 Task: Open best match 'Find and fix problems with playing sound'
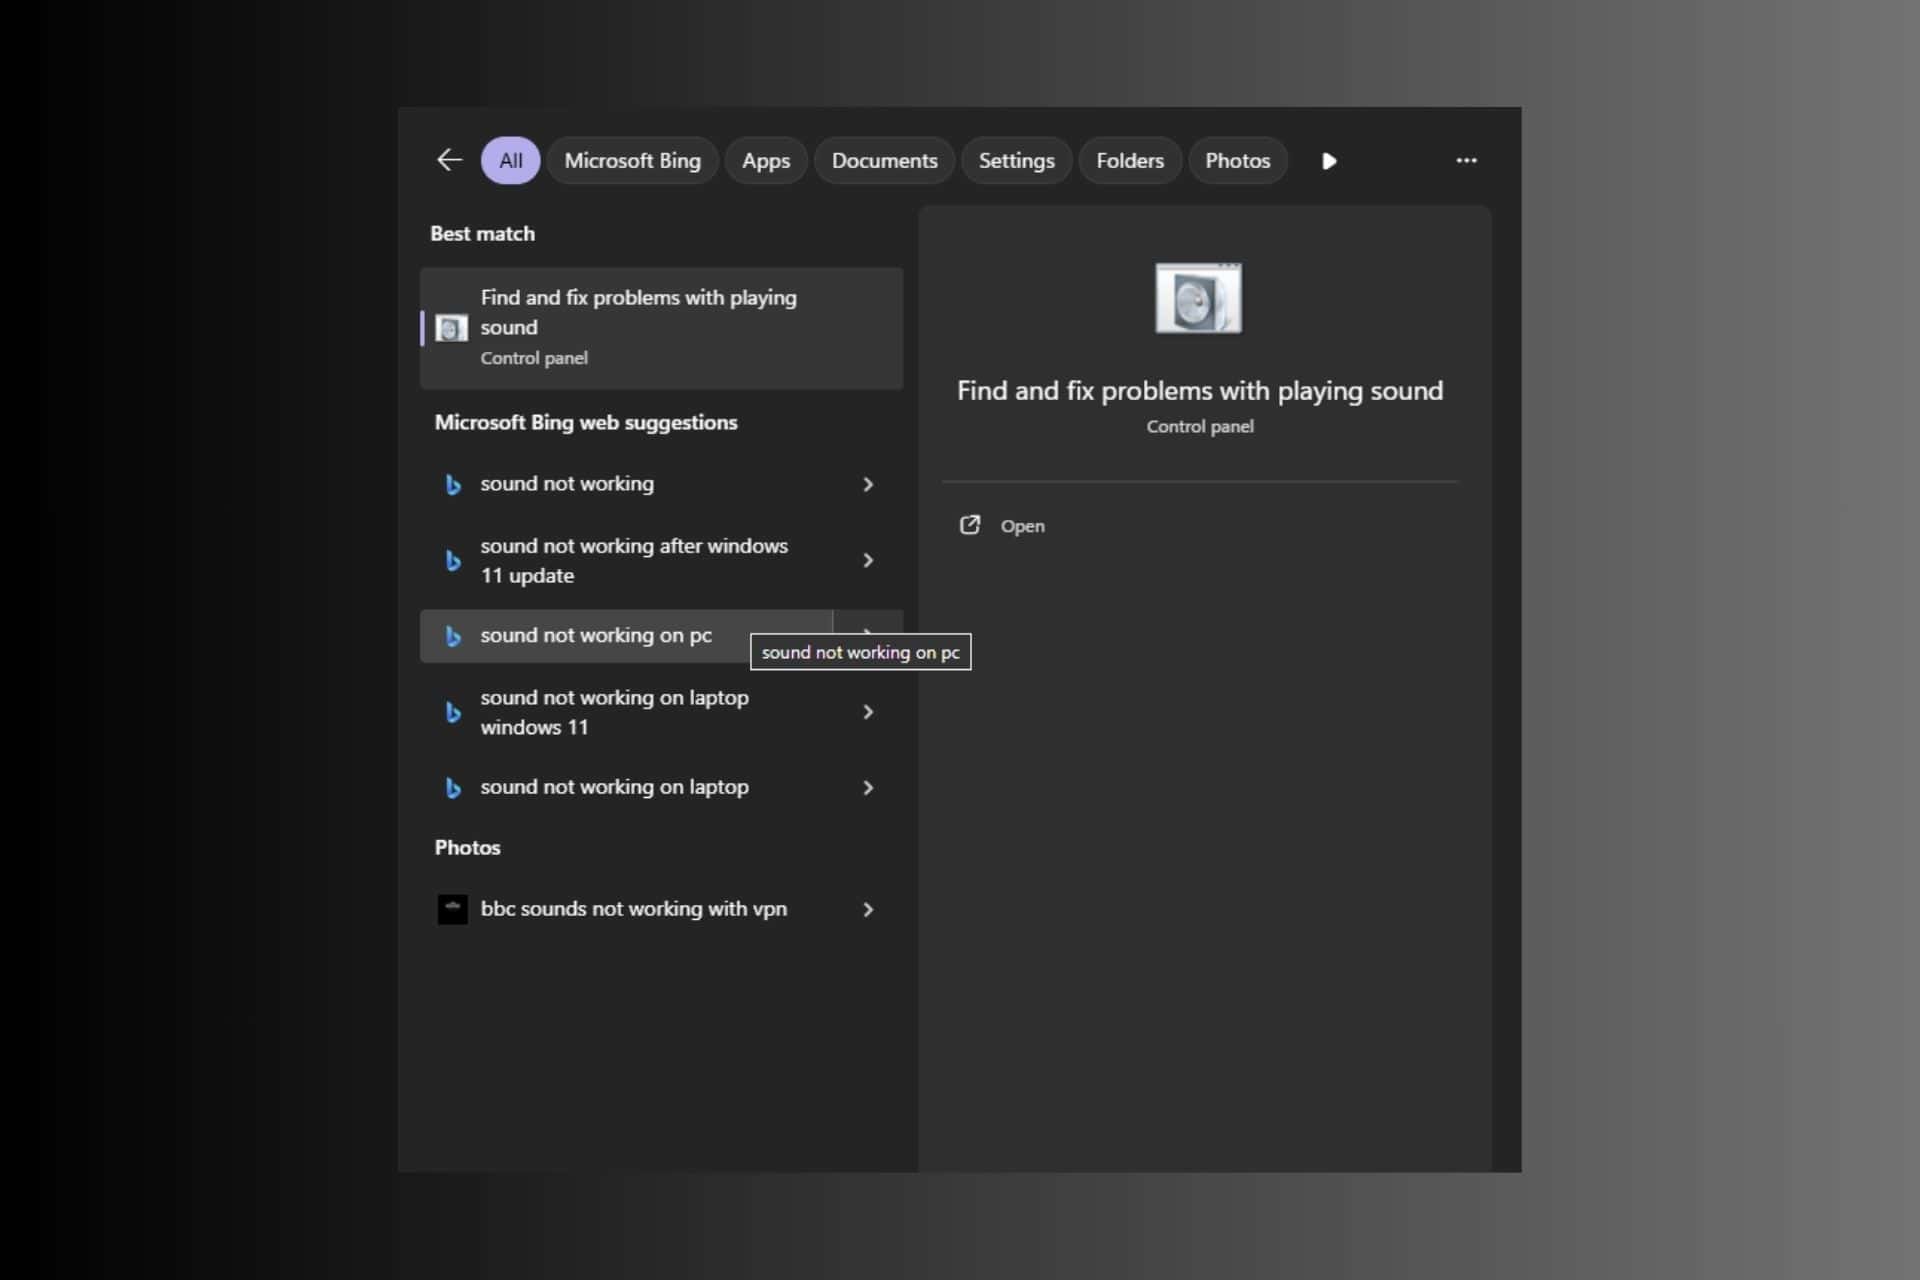coord(662,328)
